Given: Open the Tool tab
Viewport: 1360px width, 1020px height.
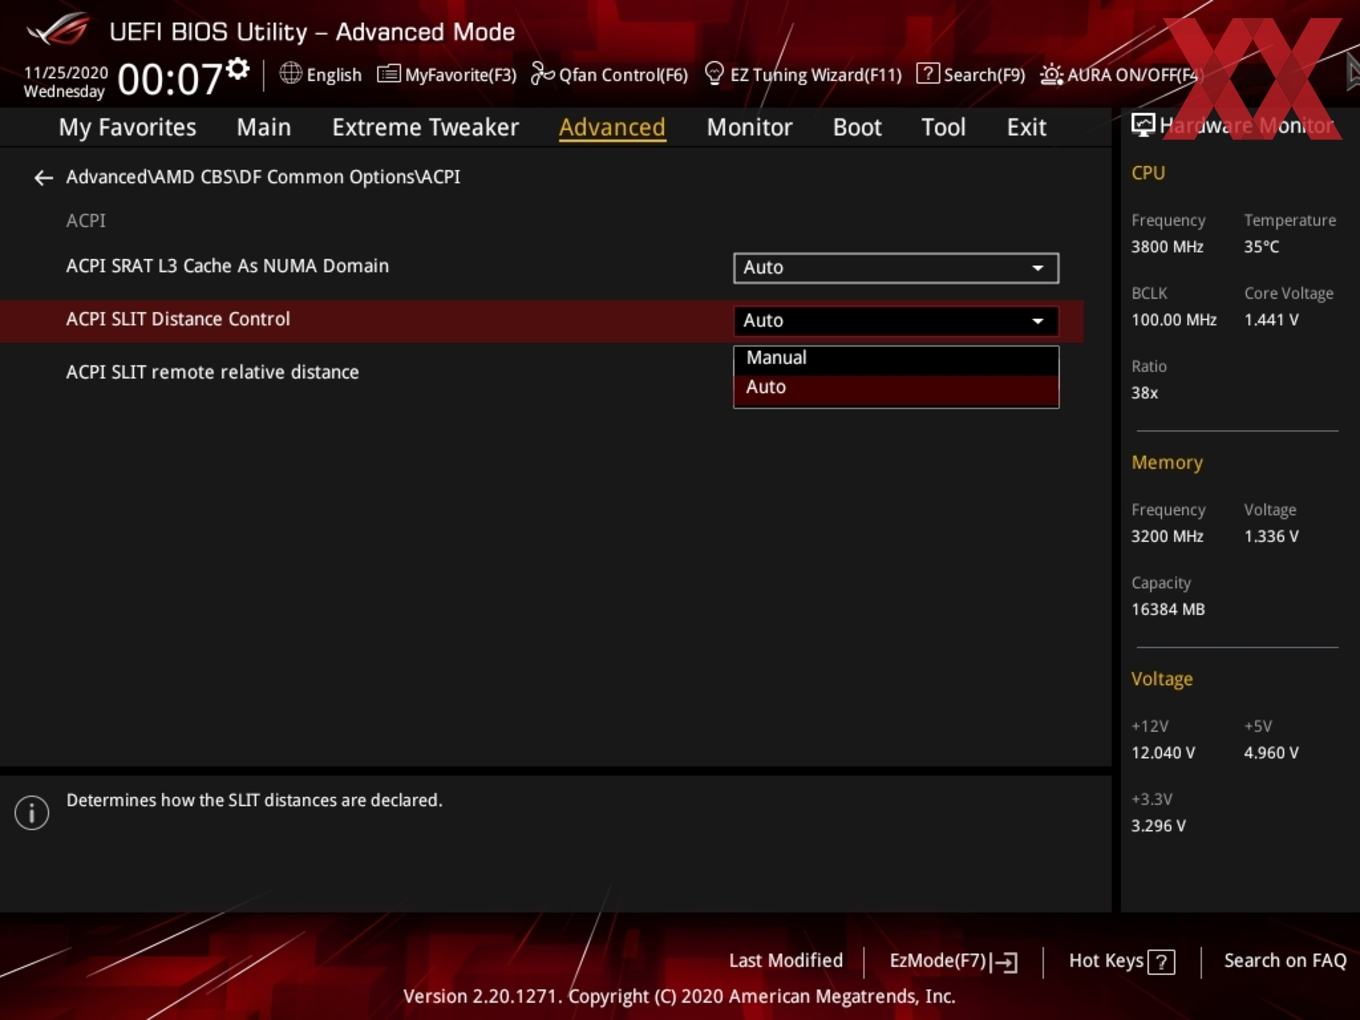Looking at the screenshot, I should 943,127.
